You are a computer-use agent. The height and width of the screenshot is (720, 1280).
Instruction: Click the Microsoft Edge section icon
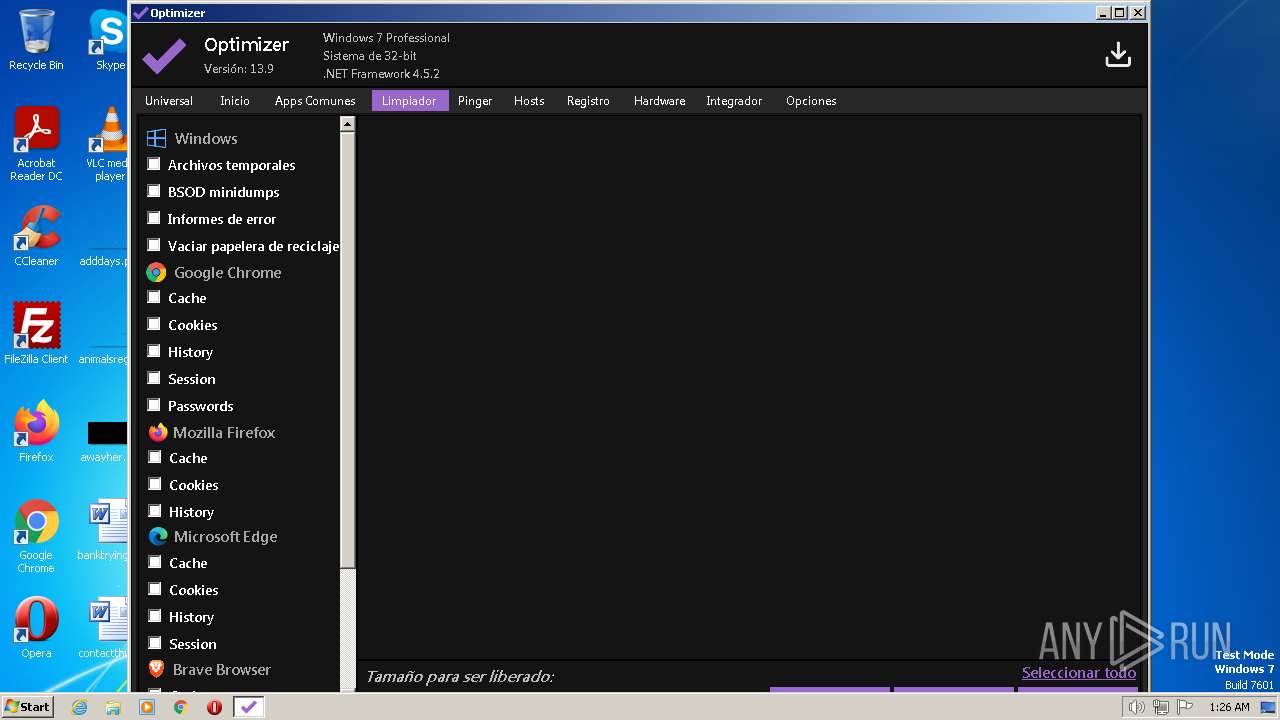point(158,536)
